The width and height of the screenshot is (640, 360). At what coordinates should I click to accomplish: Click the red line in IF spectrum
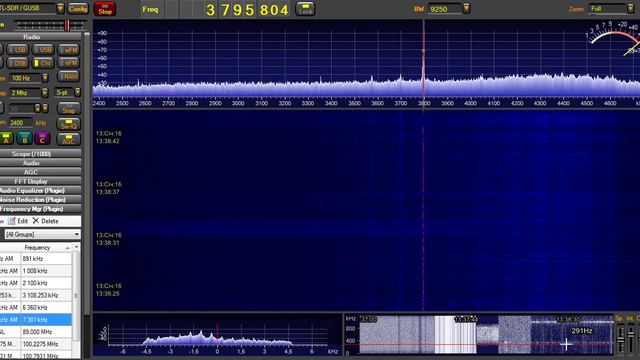coord(217,335)
